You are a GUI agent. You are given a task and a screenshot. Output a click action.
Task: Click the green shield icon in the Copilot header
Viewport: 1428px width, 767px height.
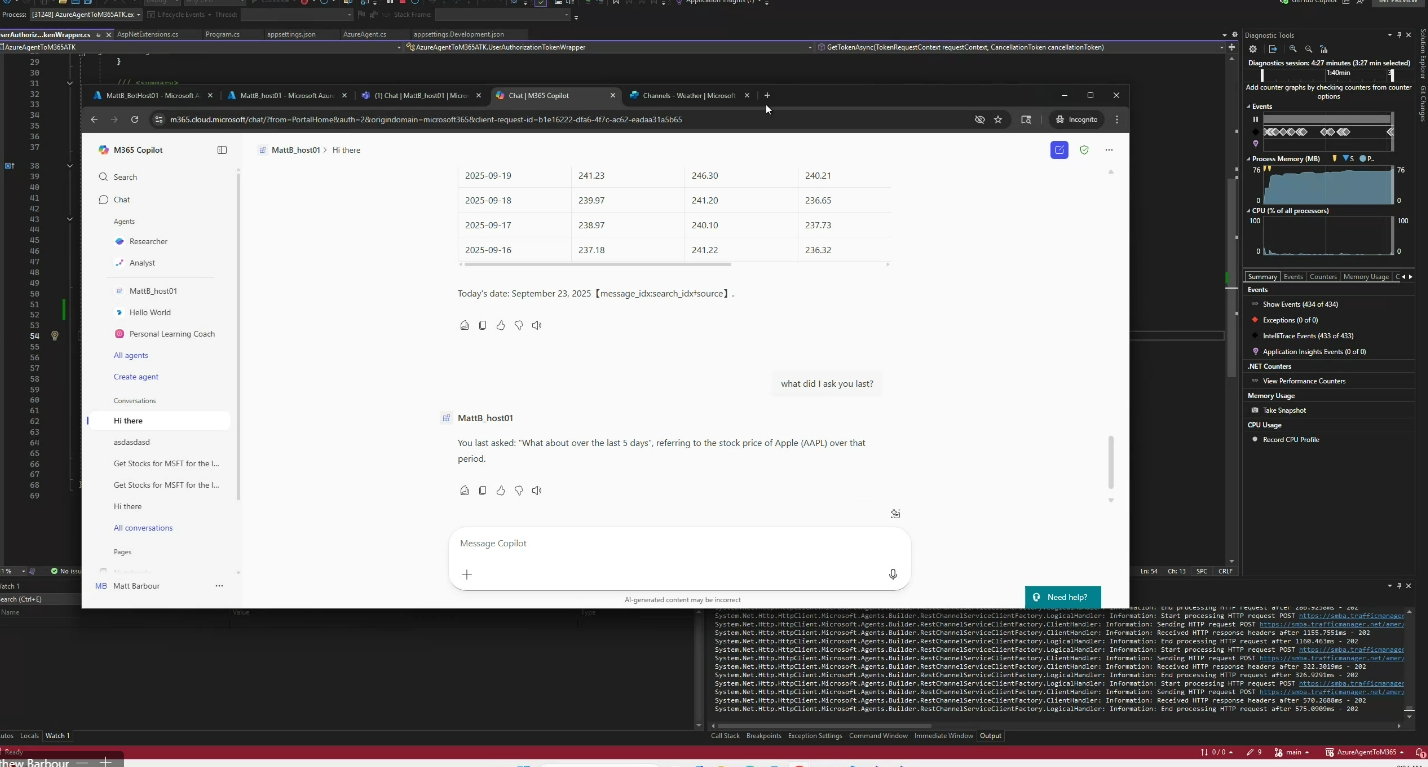[1084, 150]
